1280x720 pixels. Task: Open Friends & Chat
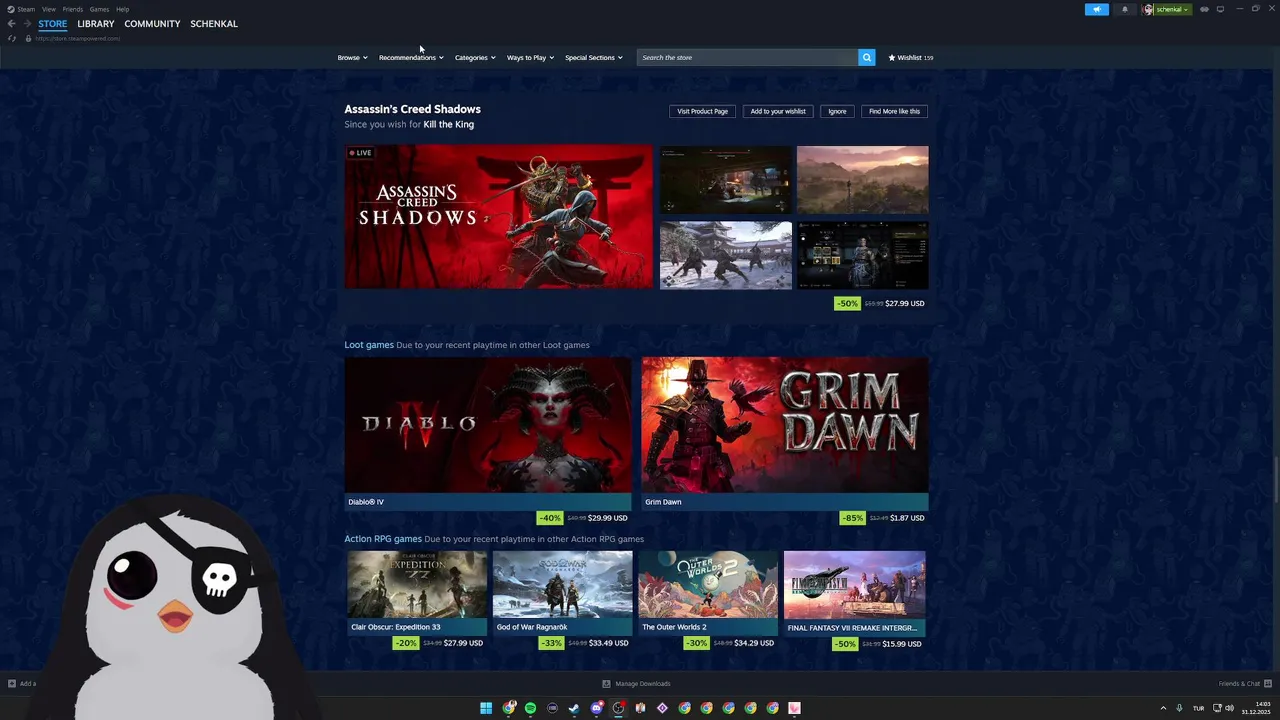[x=1243, y=684]
